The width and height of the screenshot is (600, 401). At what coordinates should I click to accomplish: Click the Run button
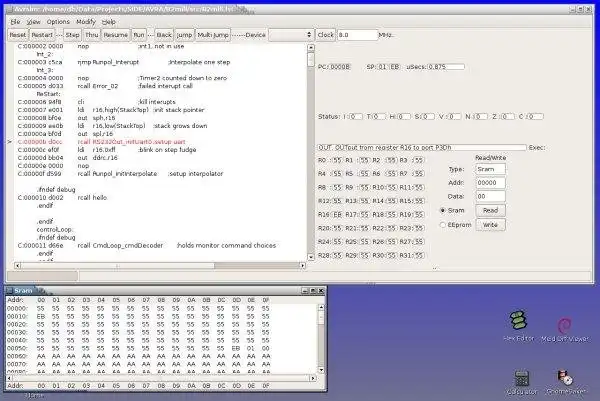139,35
